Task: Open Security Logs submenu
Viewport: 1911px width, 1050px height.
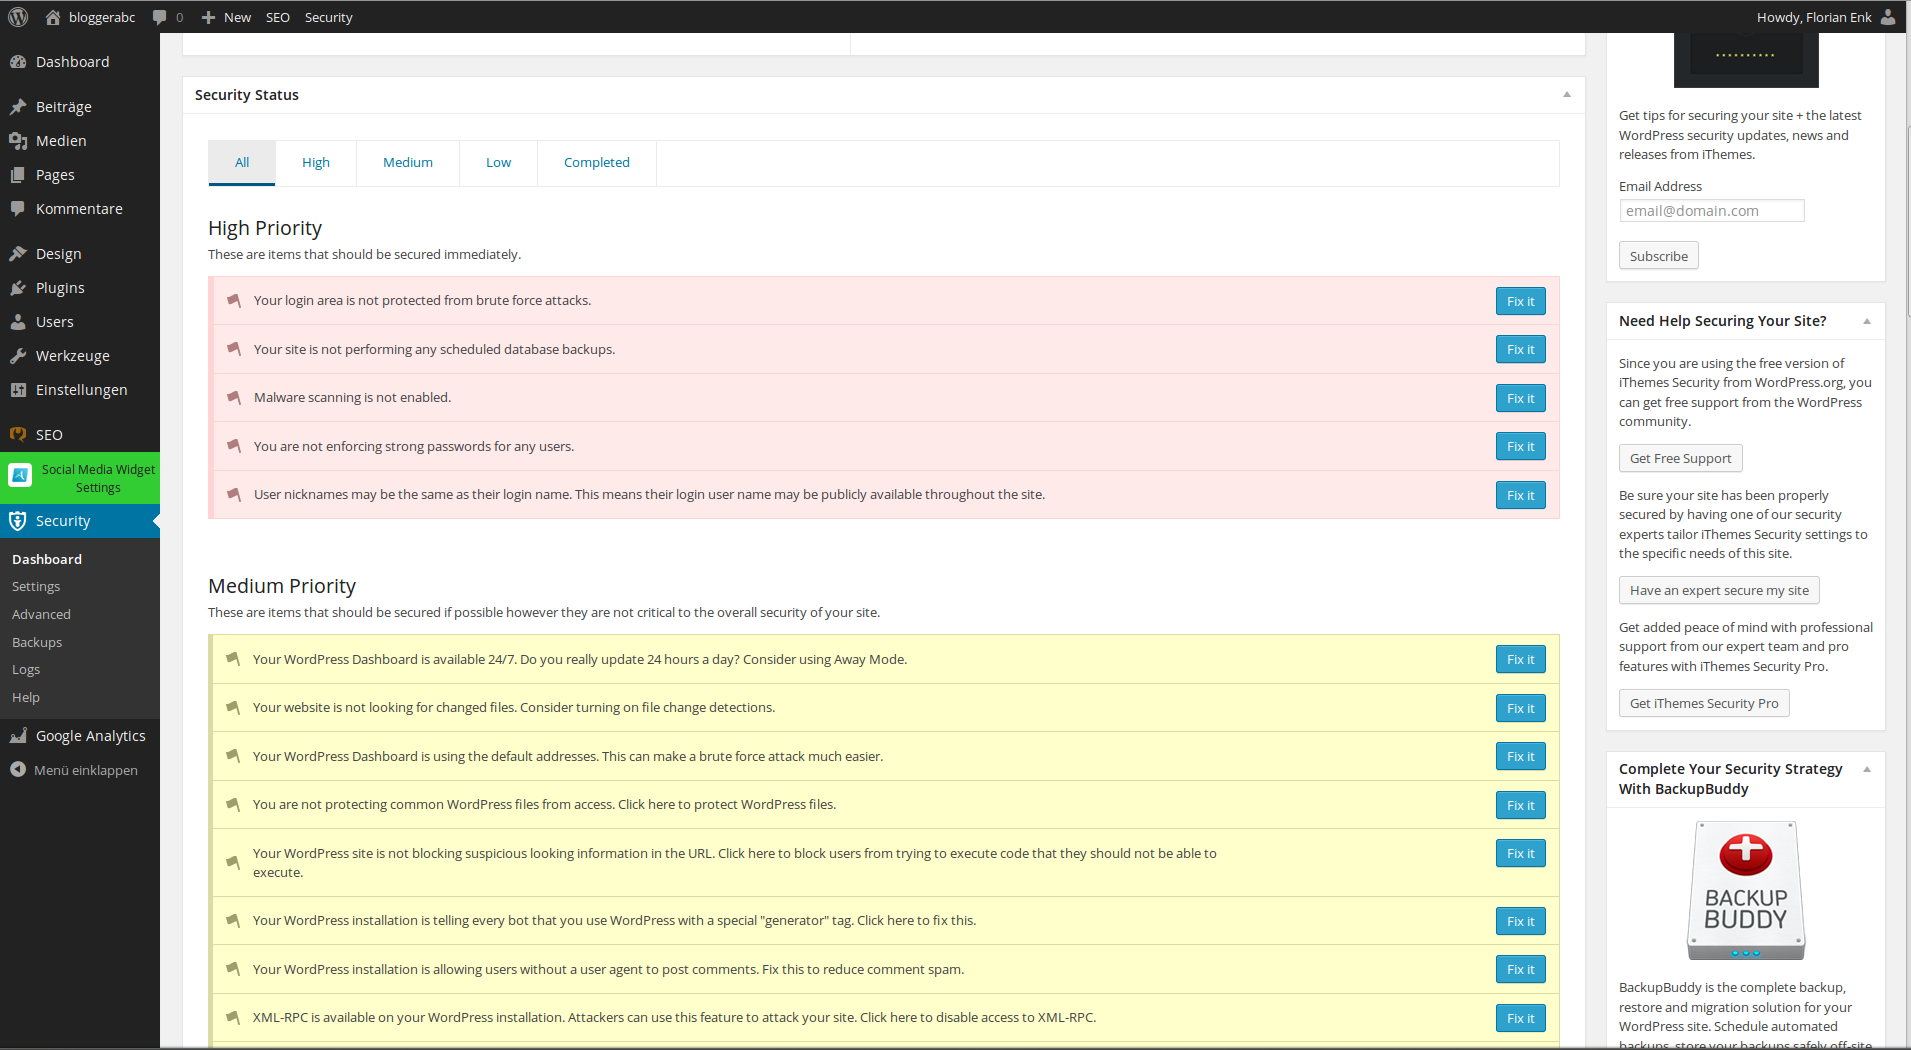Action: 26,670
